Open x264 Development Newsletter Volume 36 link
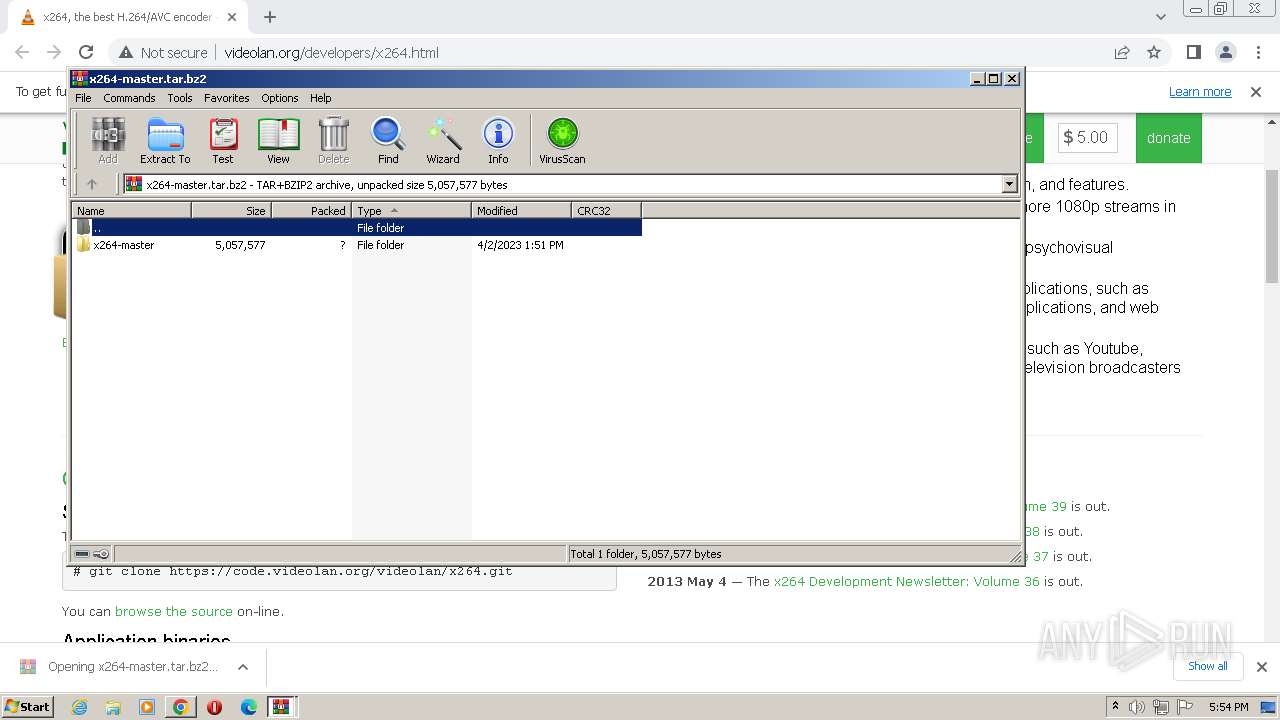This screenshot has height=720, width=1280. pos(907,581)
